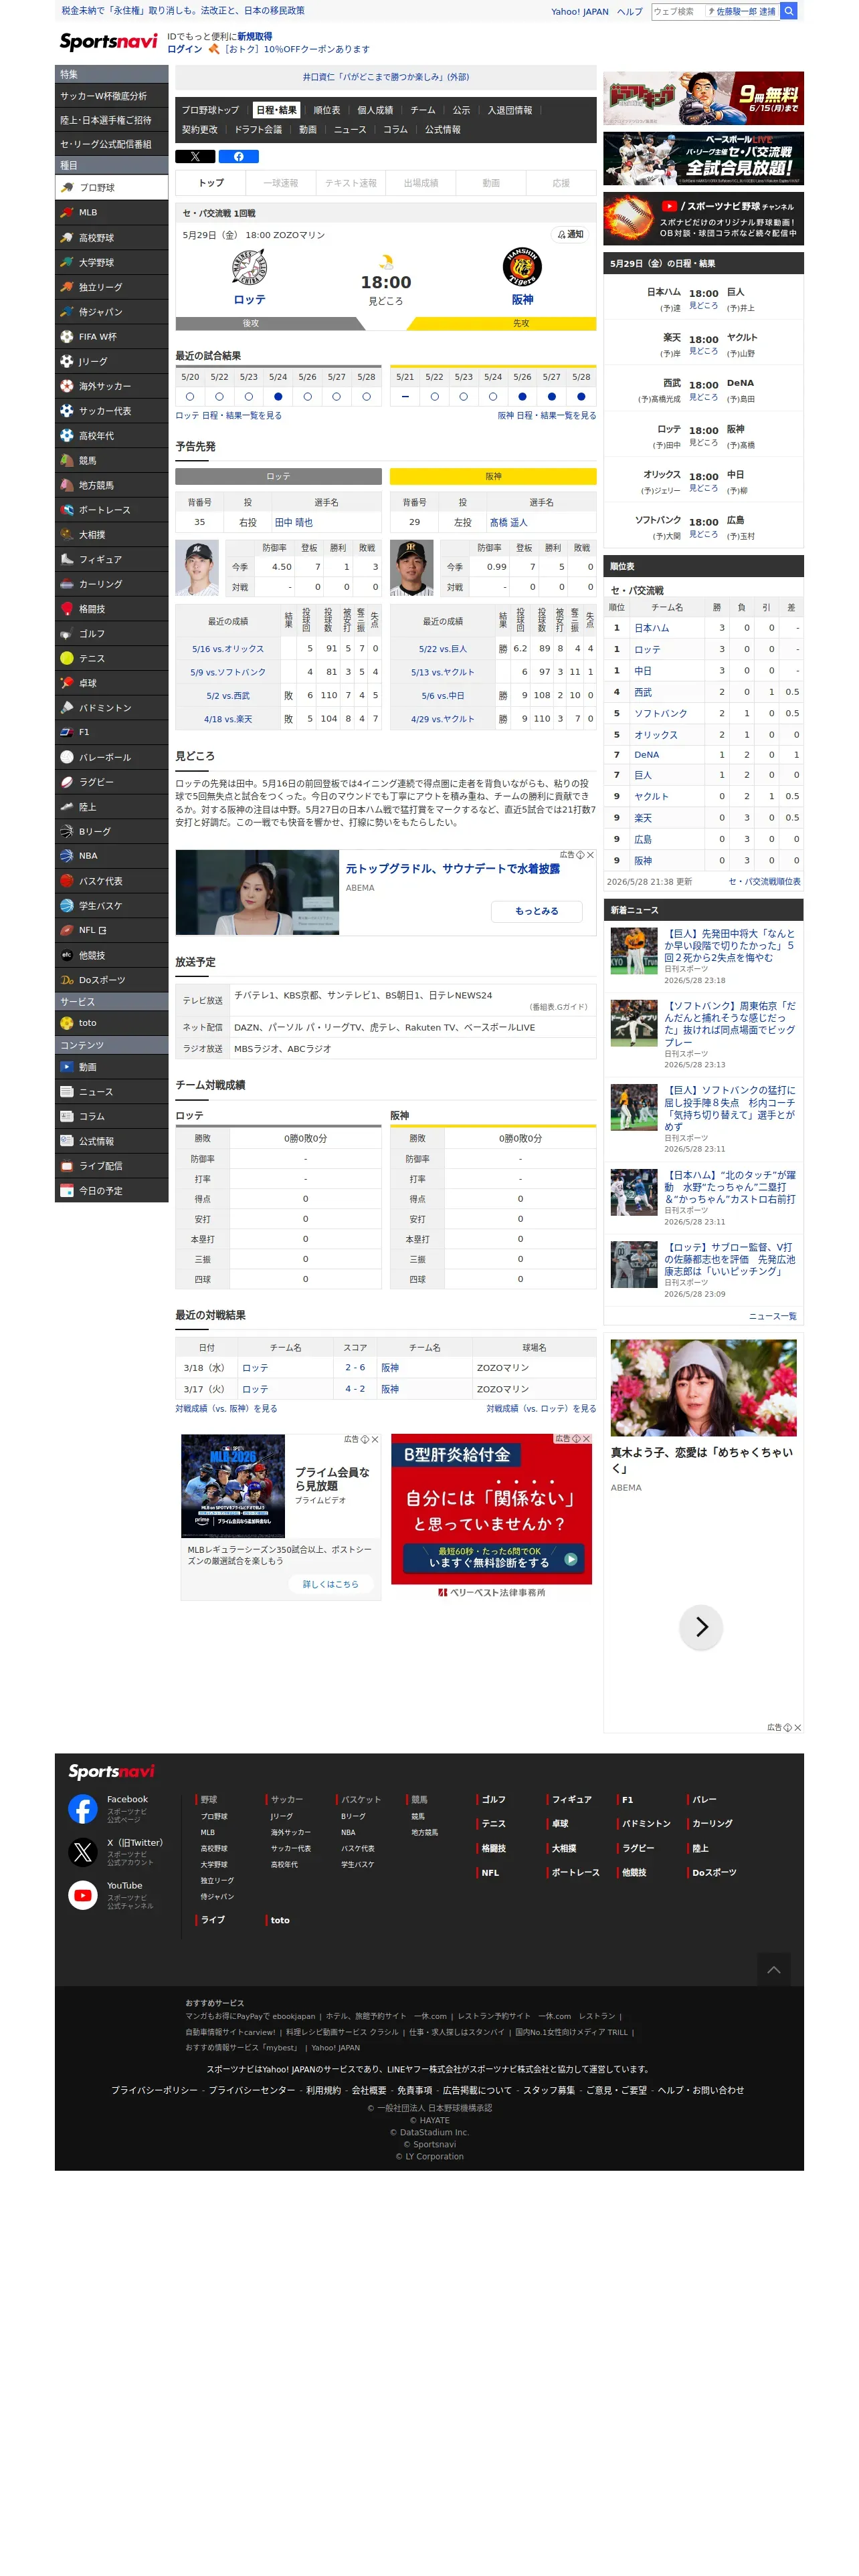This screenshot has width=859, height=2576.
Task: Open 阪神 日程・結果一覧を見る link
Action: (547, 415)
